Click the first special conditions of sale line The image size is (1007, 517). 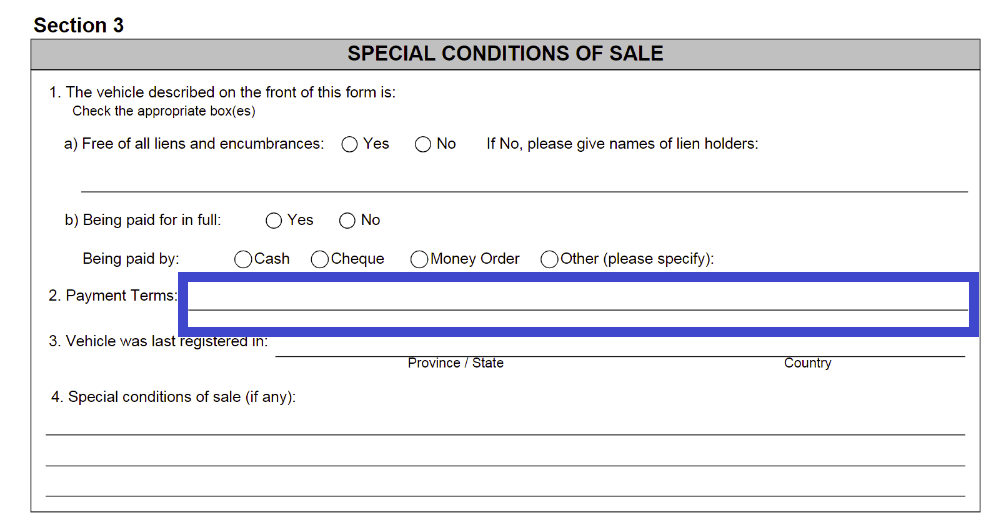pos(505,424)
